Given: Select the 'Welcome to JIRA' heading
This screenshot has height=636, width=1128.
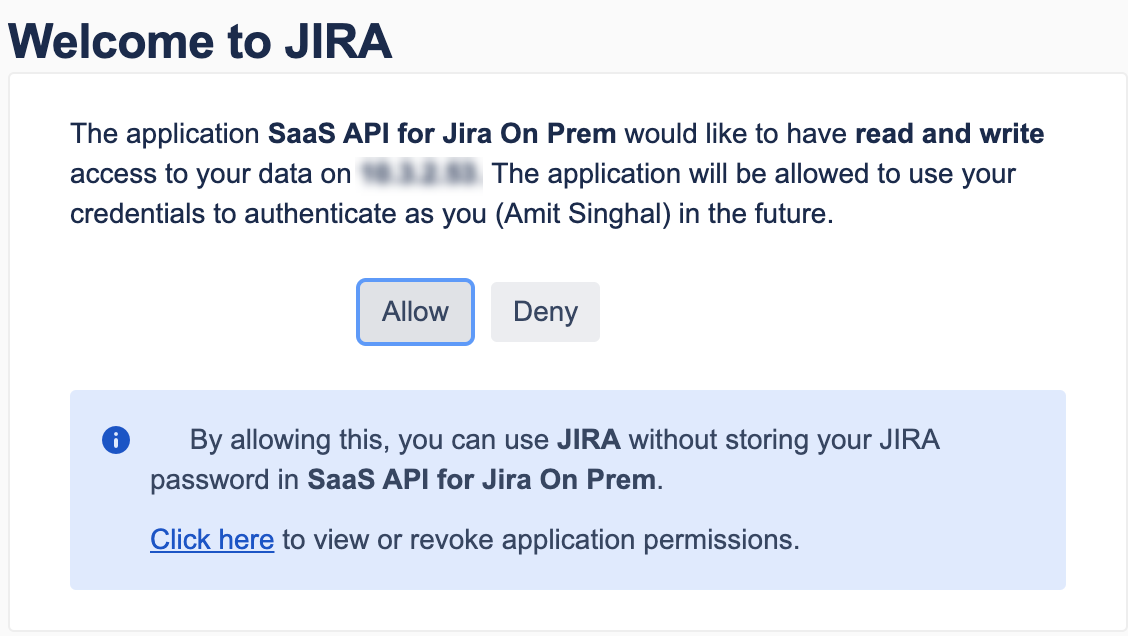Looking at the screenshot, I should (200, 41).
